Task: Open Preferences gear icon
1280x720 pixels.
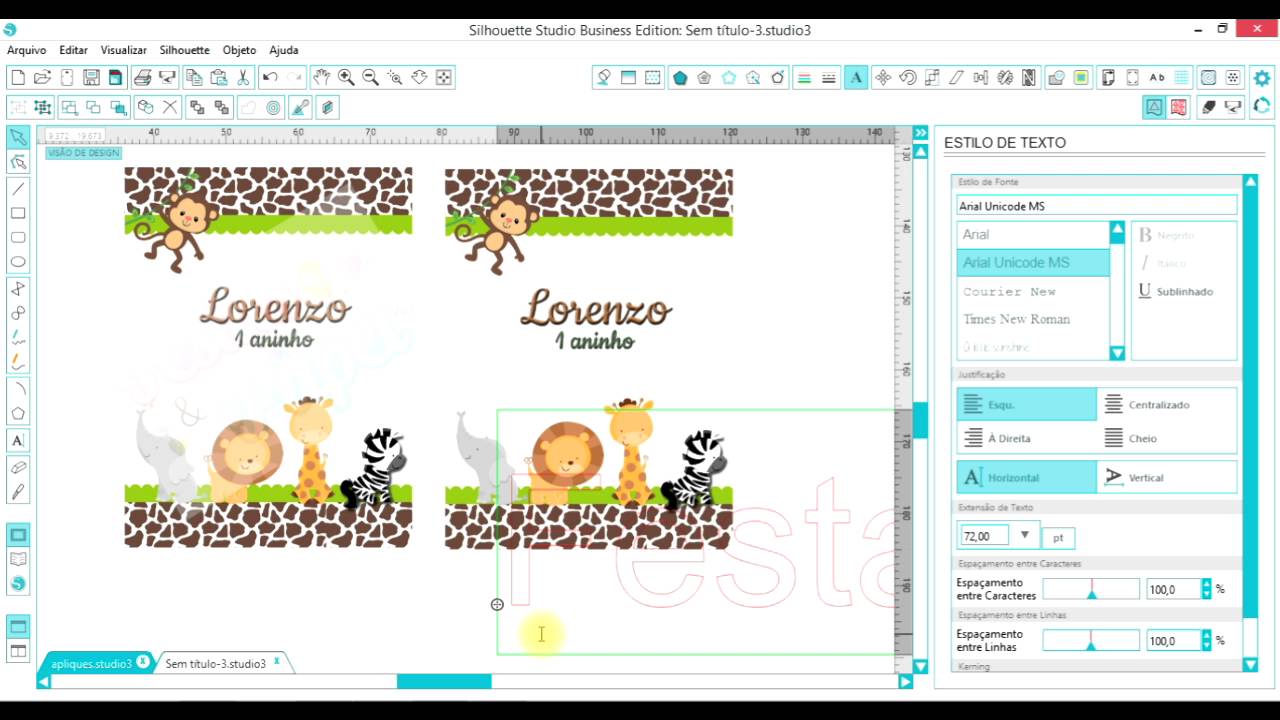Action: (1262, 77)
